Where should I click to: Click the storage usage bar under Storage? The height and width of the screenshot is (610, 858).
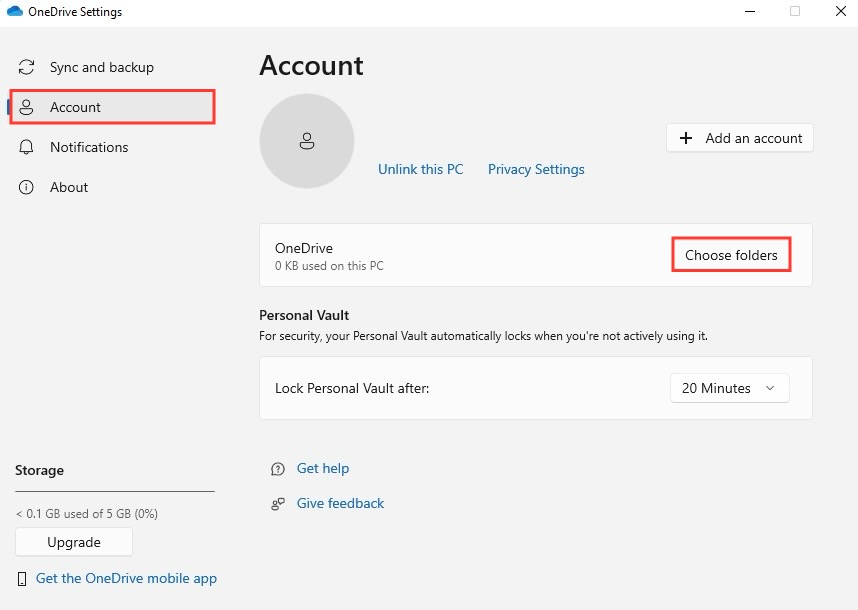coord(114,490)
